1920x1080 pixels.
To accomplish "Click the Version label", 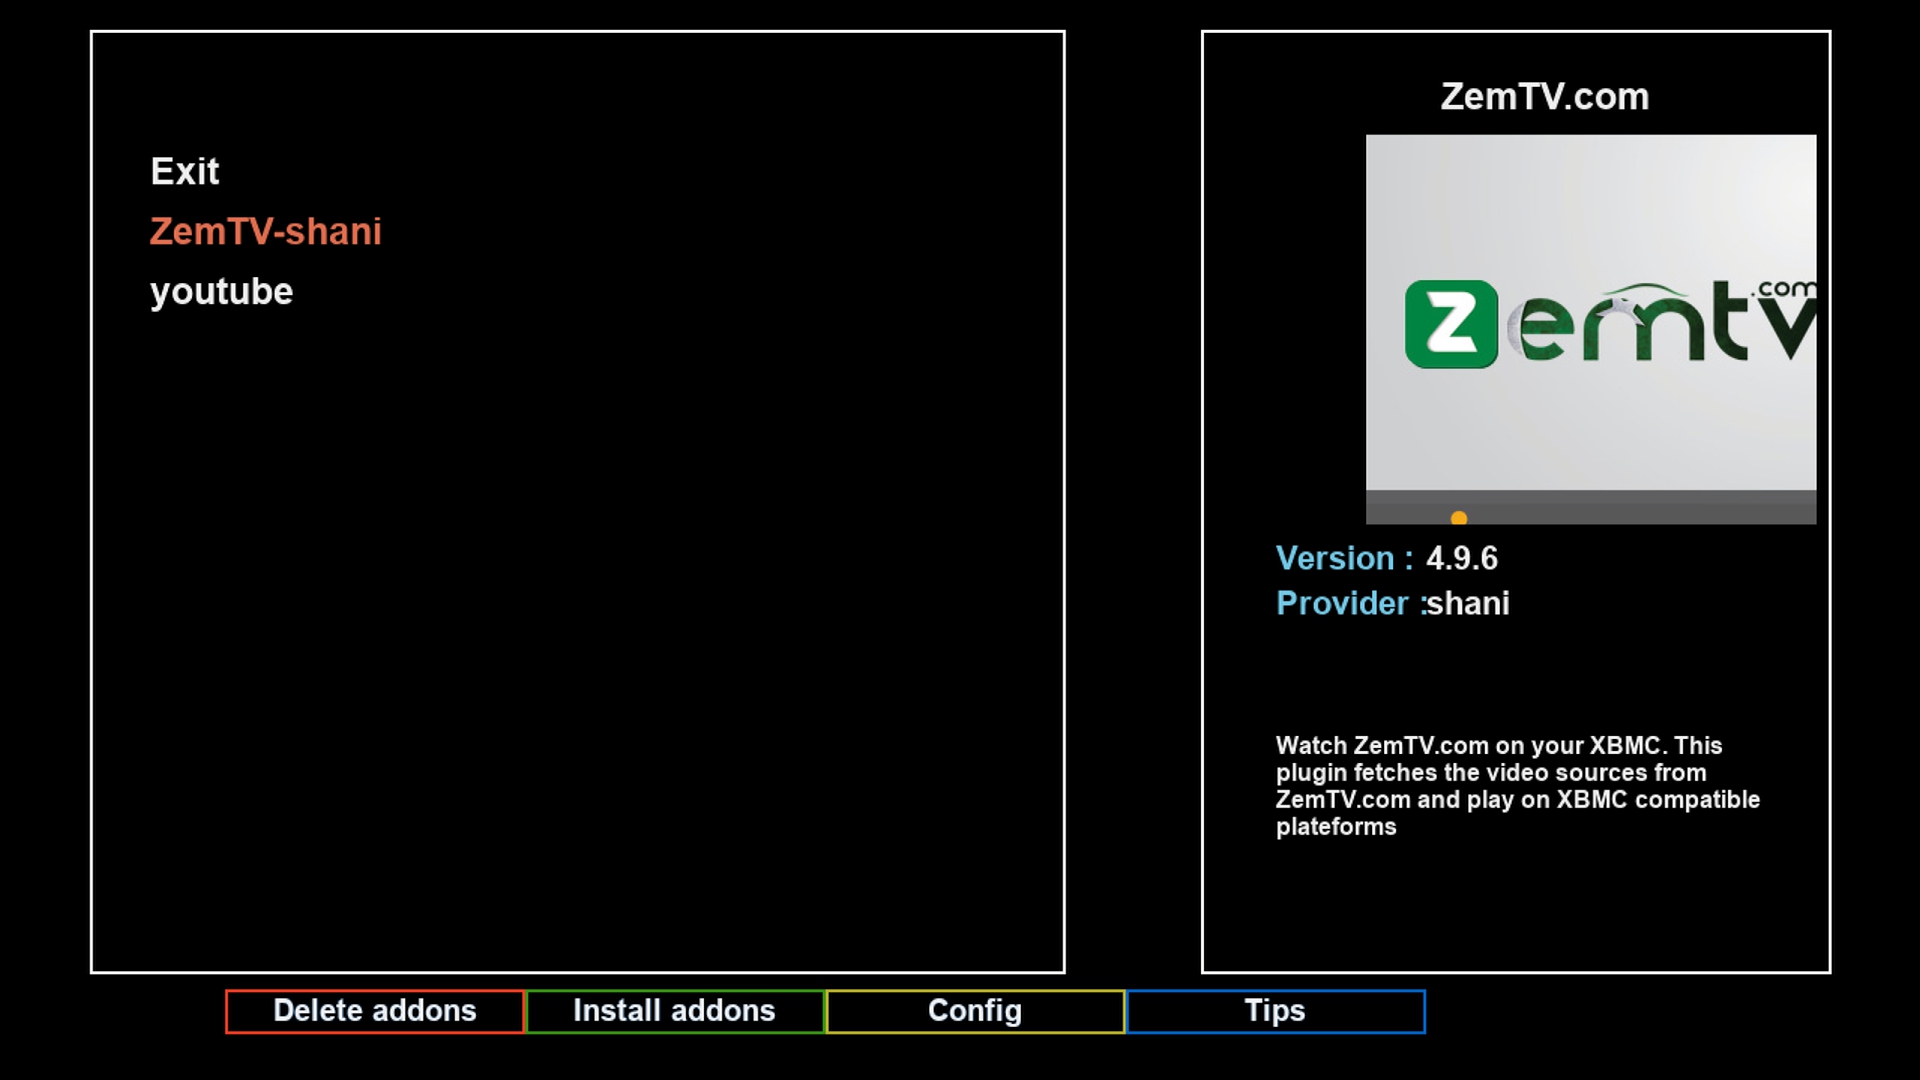I will click(1344, 558).
